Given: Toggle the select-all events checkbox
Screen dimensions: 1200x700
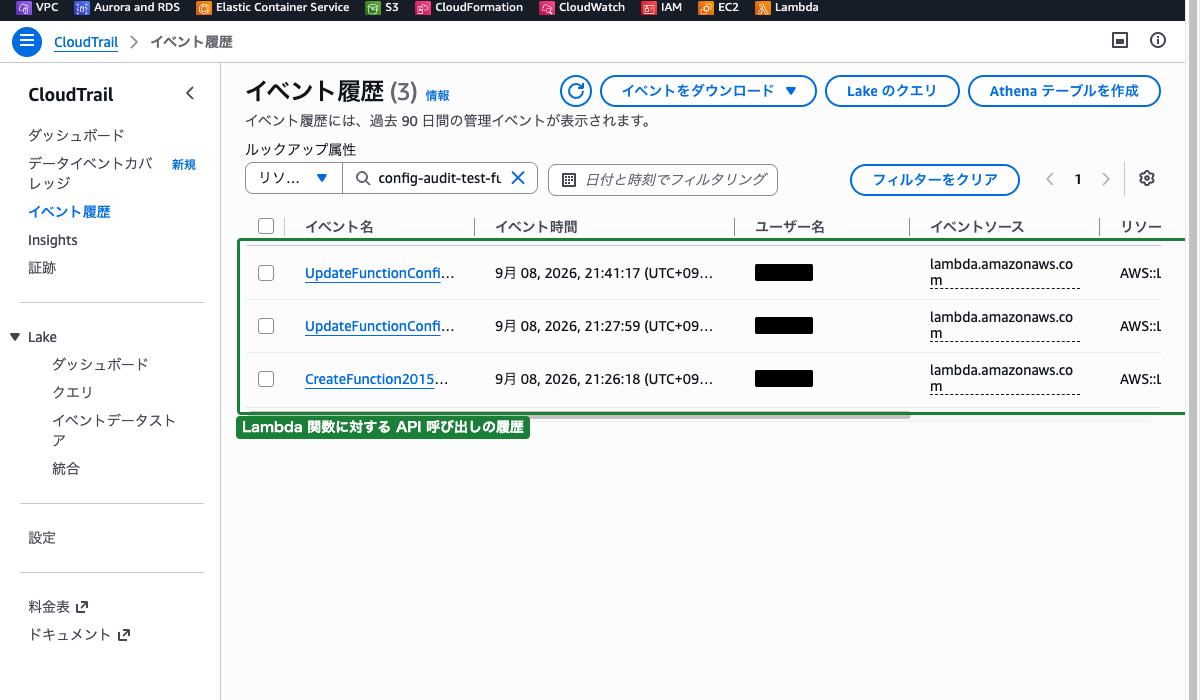Looking at the screenshot, I should (266, 226).
